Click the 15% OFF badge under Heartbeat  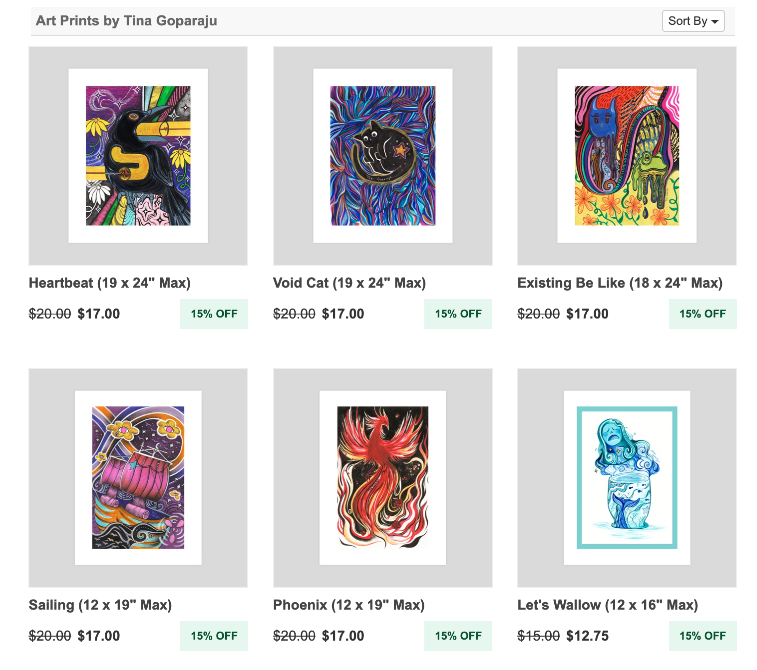214,314
